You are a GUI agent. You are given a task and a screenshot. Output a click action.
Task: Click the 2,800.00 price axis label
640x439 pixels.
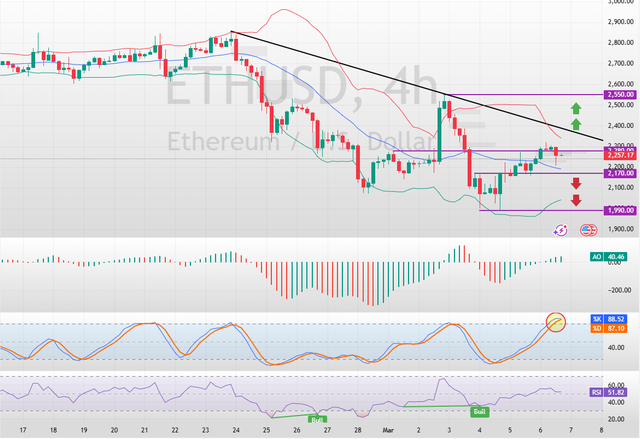click(x=620, y=42)
